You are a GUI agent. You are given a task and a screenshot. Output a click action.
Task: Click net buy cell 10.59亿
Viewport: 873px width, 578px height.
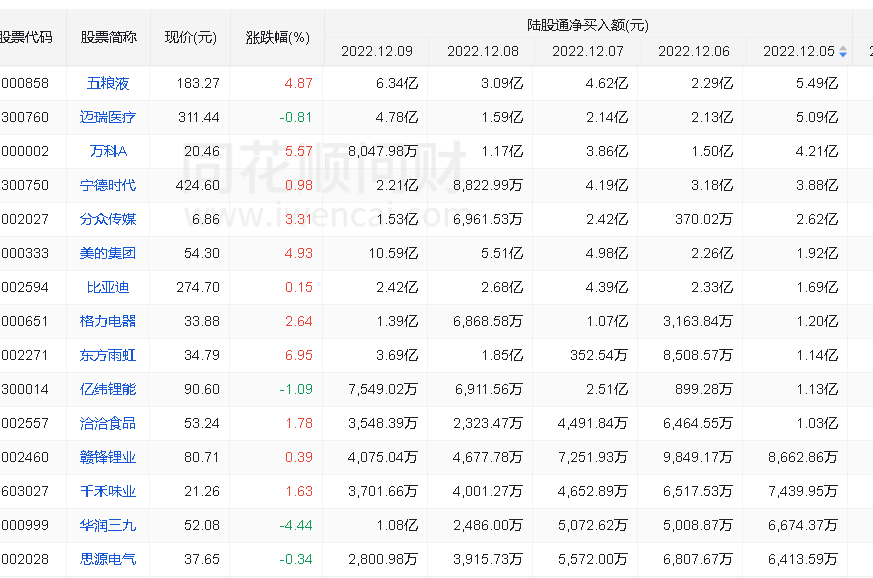pos(393,253)
